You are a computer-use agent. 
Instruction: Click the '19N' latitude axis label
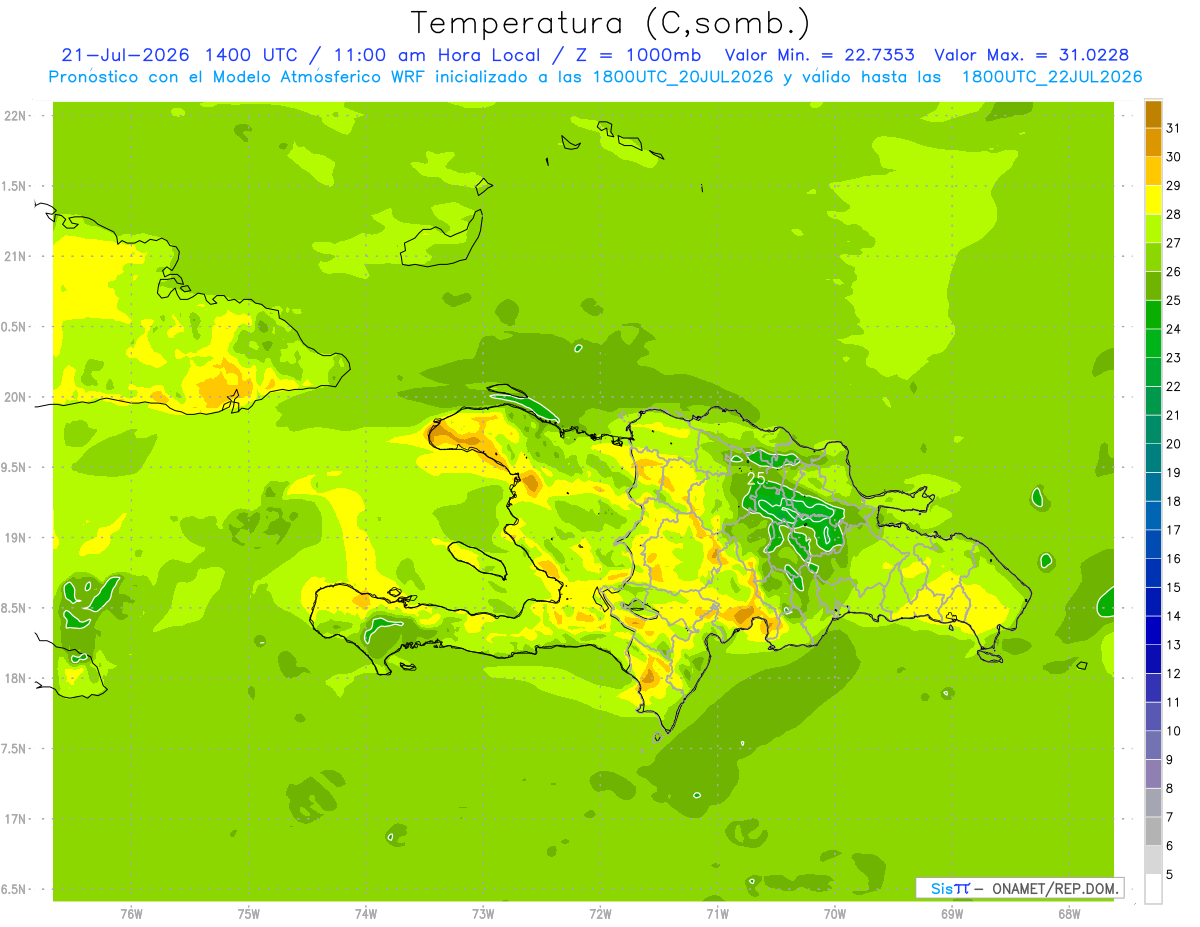pyautogui.click(x=15, y=538)
